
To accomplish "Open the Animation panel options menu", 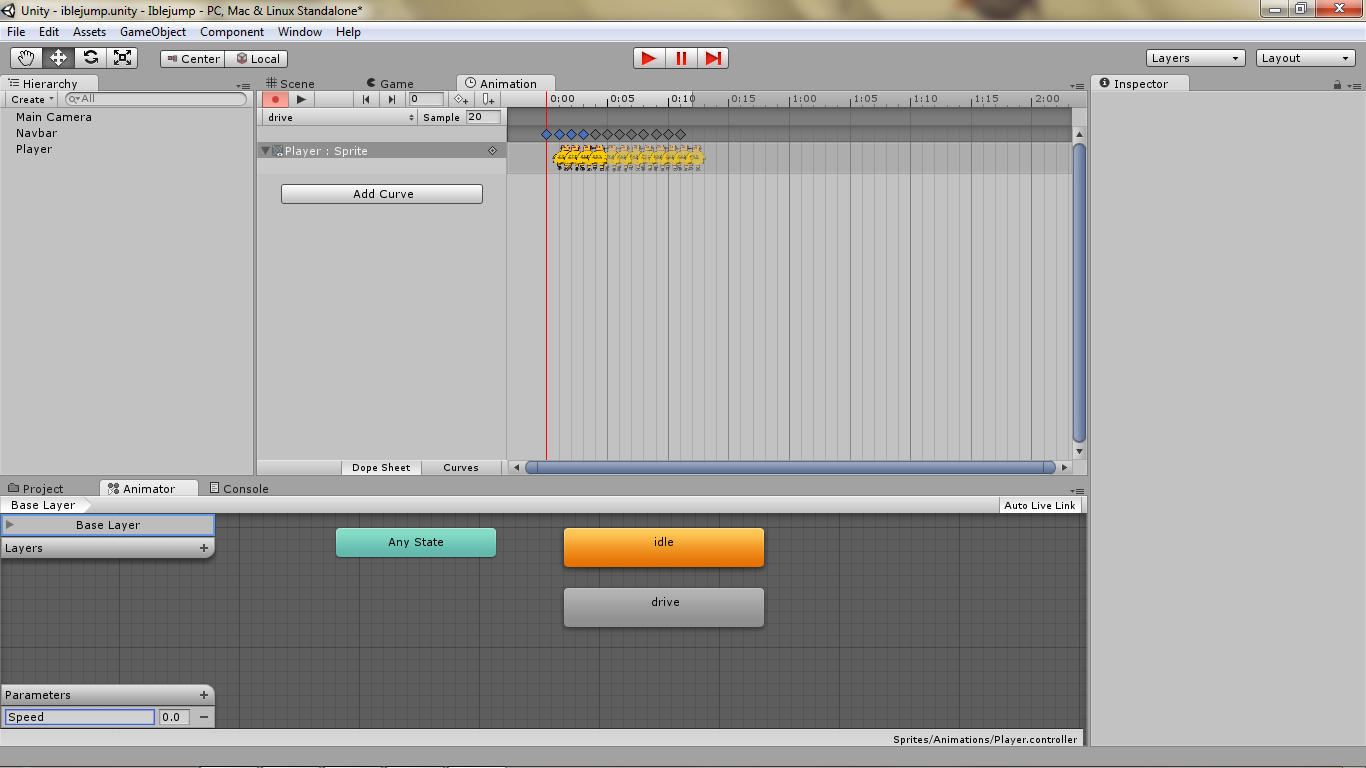I will click(1077, 85).
